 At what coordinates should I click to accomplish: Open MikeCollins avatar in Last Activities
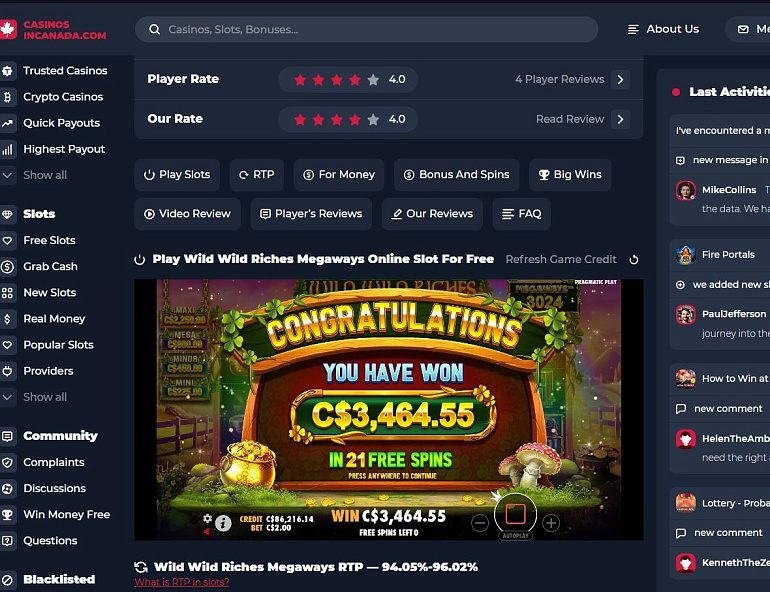[x=686, y=190]
